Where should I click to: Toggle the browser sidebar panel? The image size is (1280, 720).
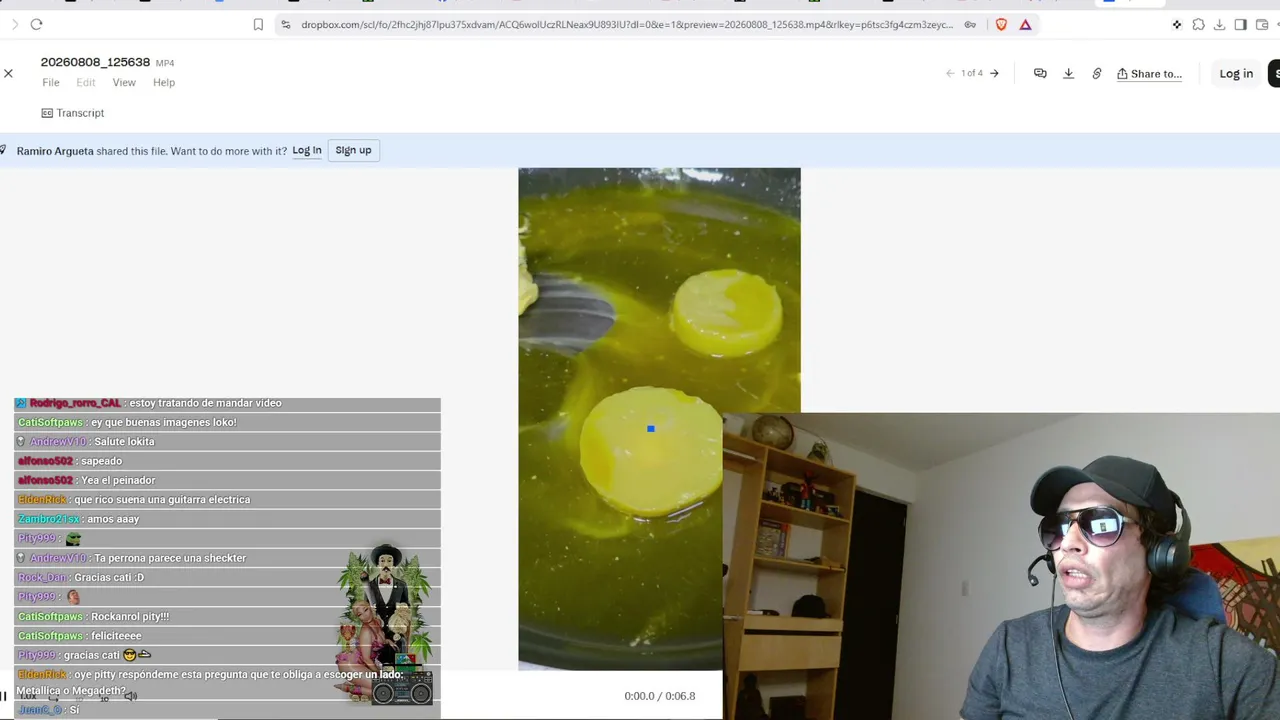click(1240, 24)
